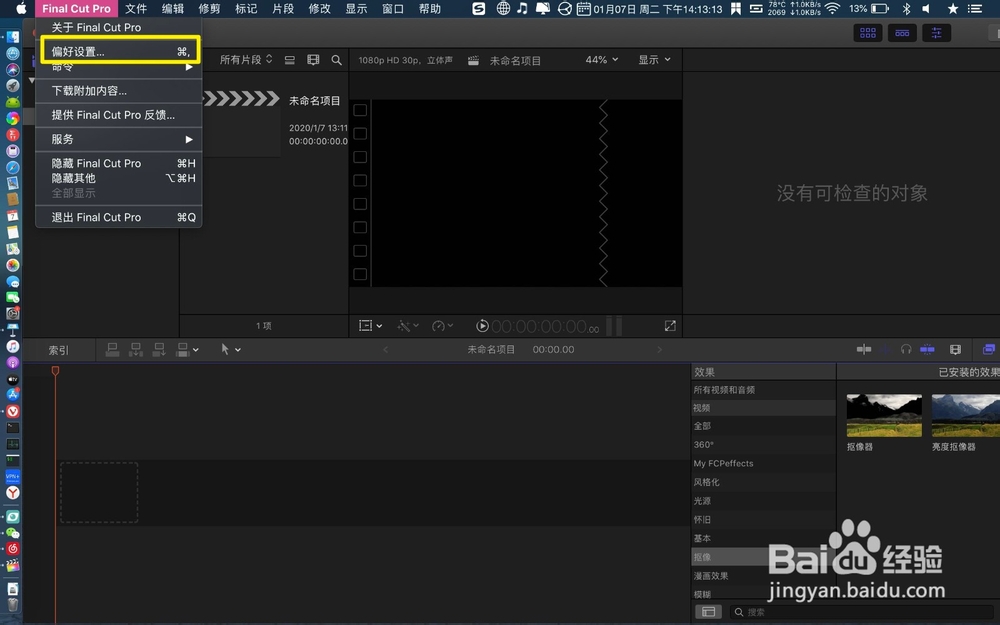Toggle the inspector sliders button
Image resolution: width=1000 pixels, height=625 pixels.
pos(936,33)
